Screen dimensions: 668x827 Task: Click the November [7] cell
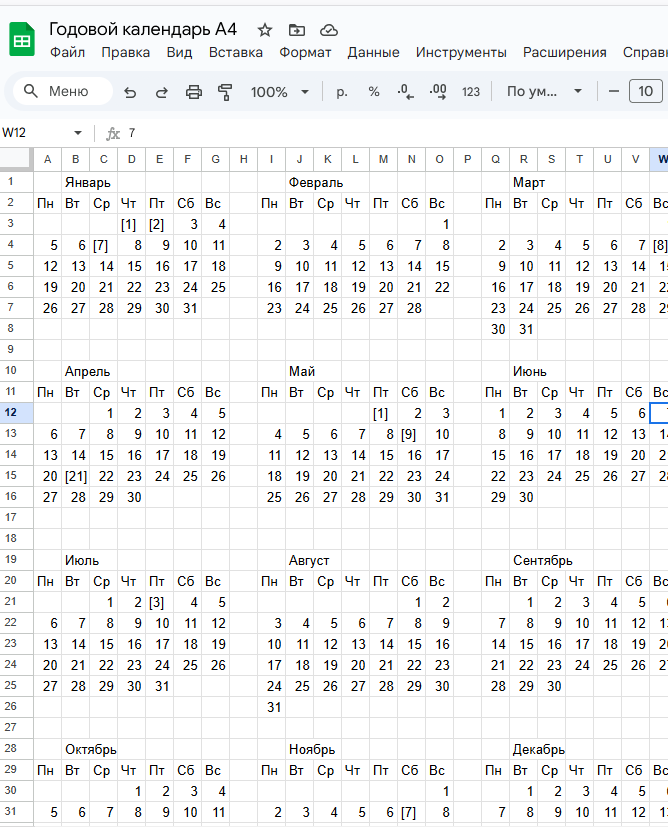411,812
